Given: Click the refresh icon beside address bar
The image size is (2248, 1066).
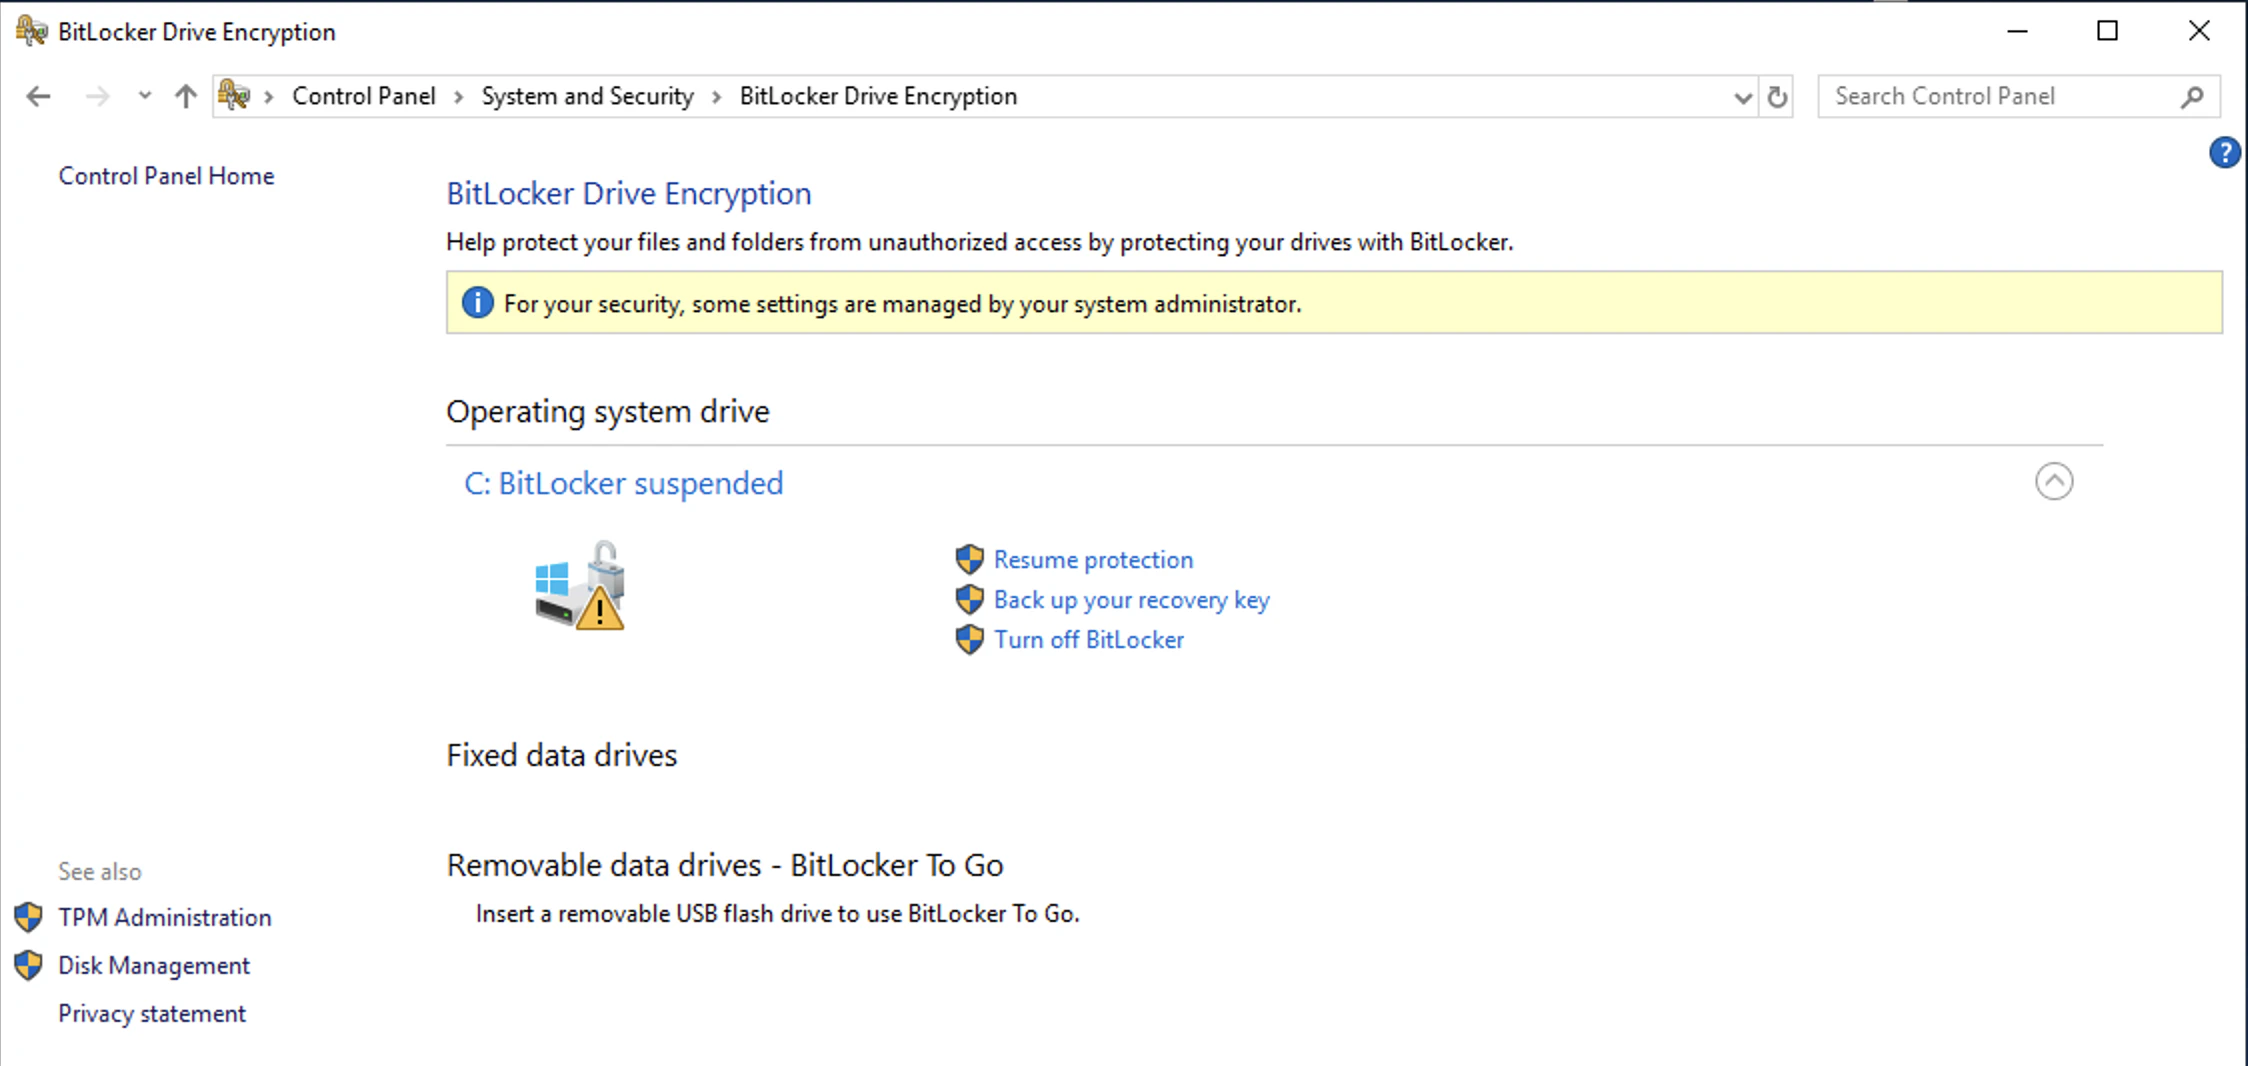Looking at the screenshot, I should (1777, 97).
